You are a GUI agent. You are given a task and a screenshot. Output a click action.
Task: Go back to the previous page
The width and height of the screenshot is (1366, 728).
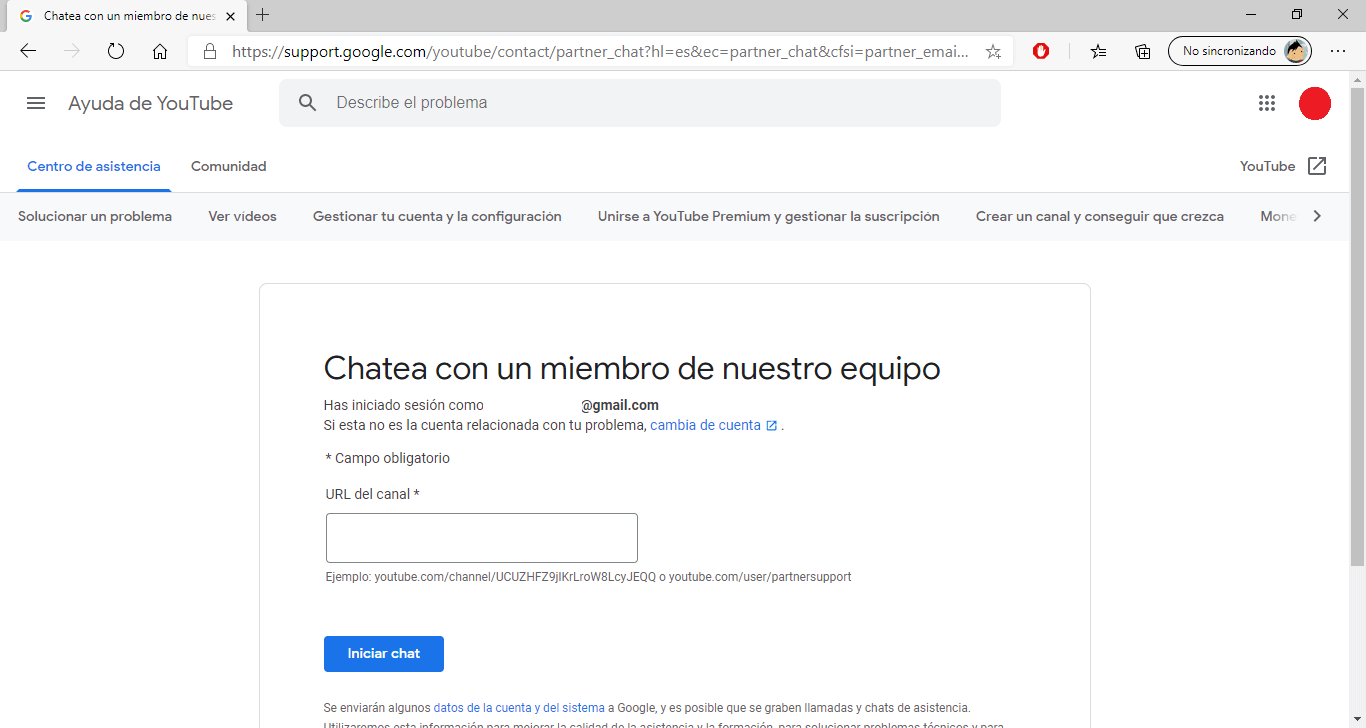coord(28,51)
